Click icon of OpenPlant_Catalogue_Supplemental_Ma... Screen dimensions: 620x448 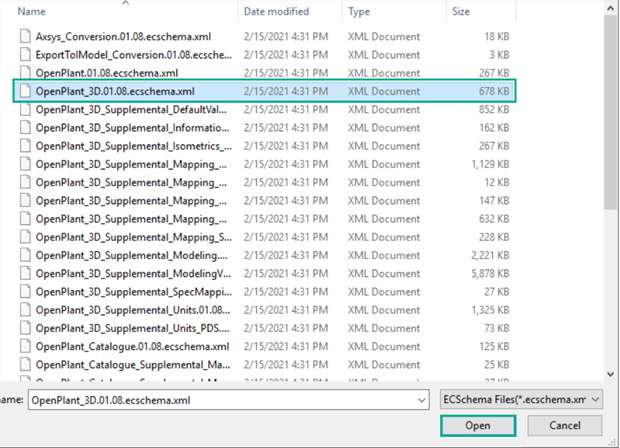click(x=25, y=364)
